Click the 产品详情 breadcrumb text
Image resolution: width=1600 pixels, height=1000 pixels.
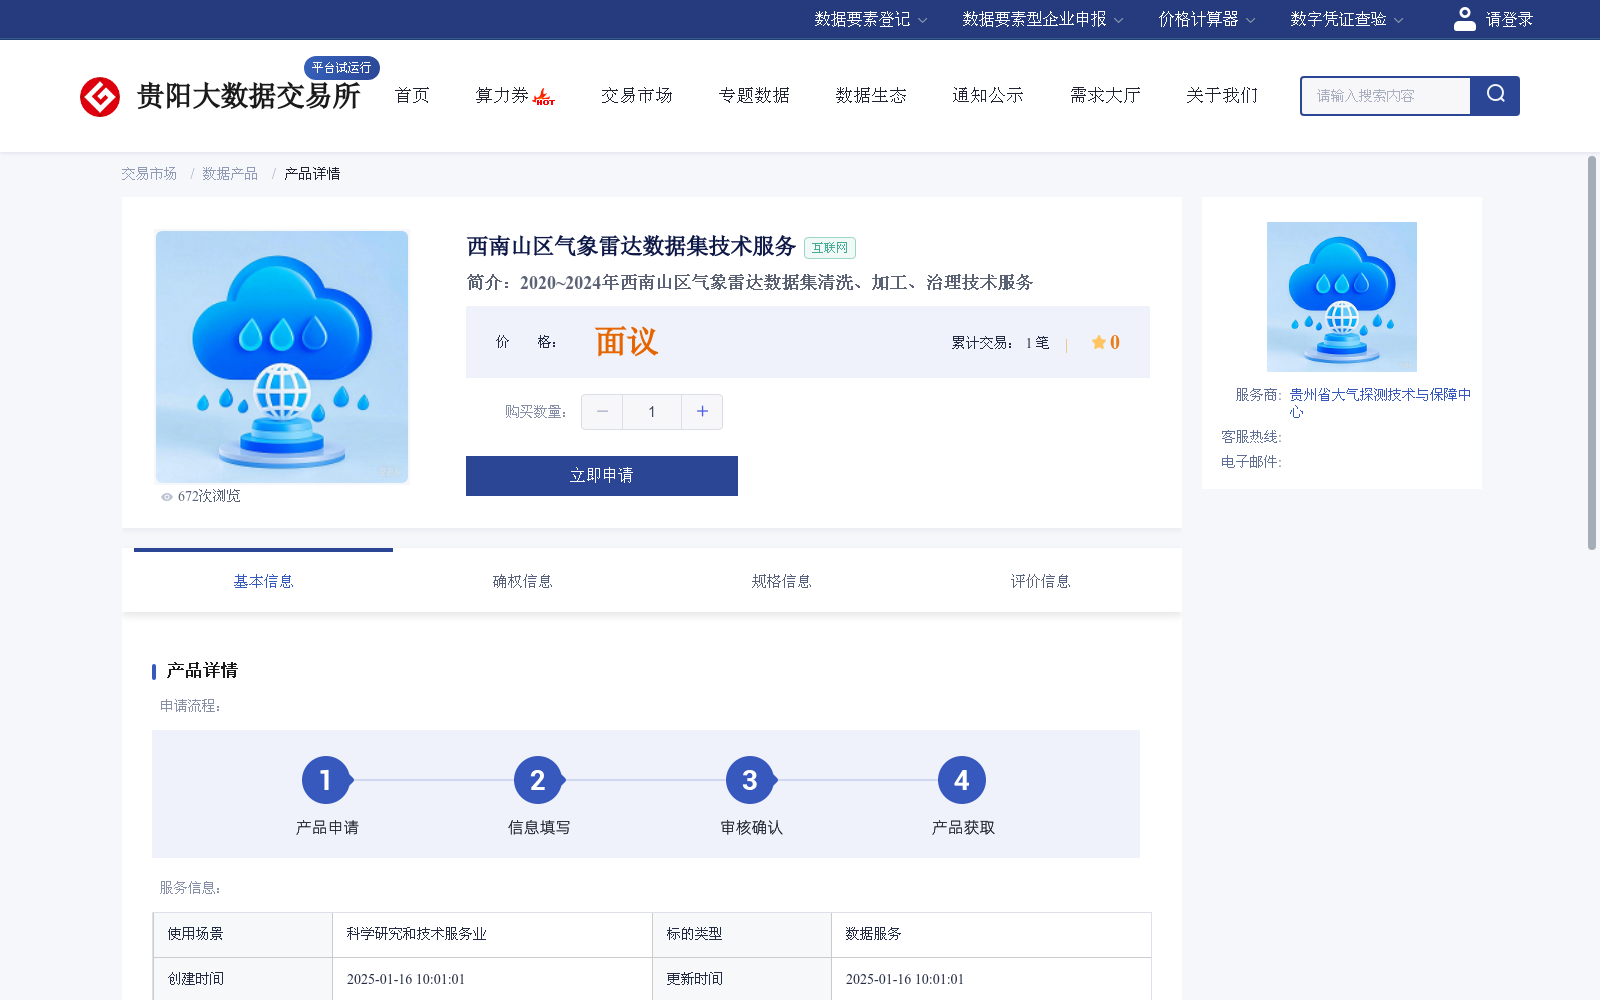[x=312, y=174]
